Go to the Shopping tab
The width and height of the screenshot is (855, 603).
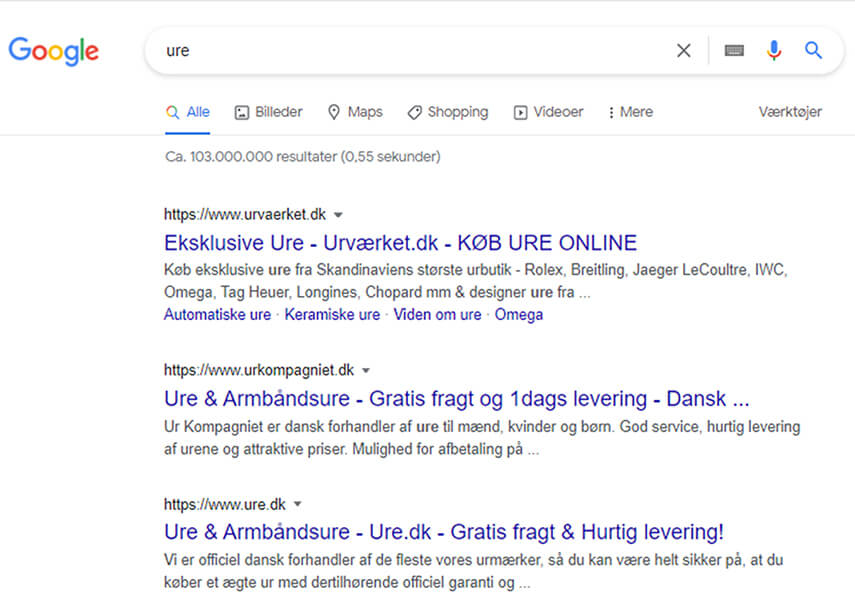pos(448,112)
